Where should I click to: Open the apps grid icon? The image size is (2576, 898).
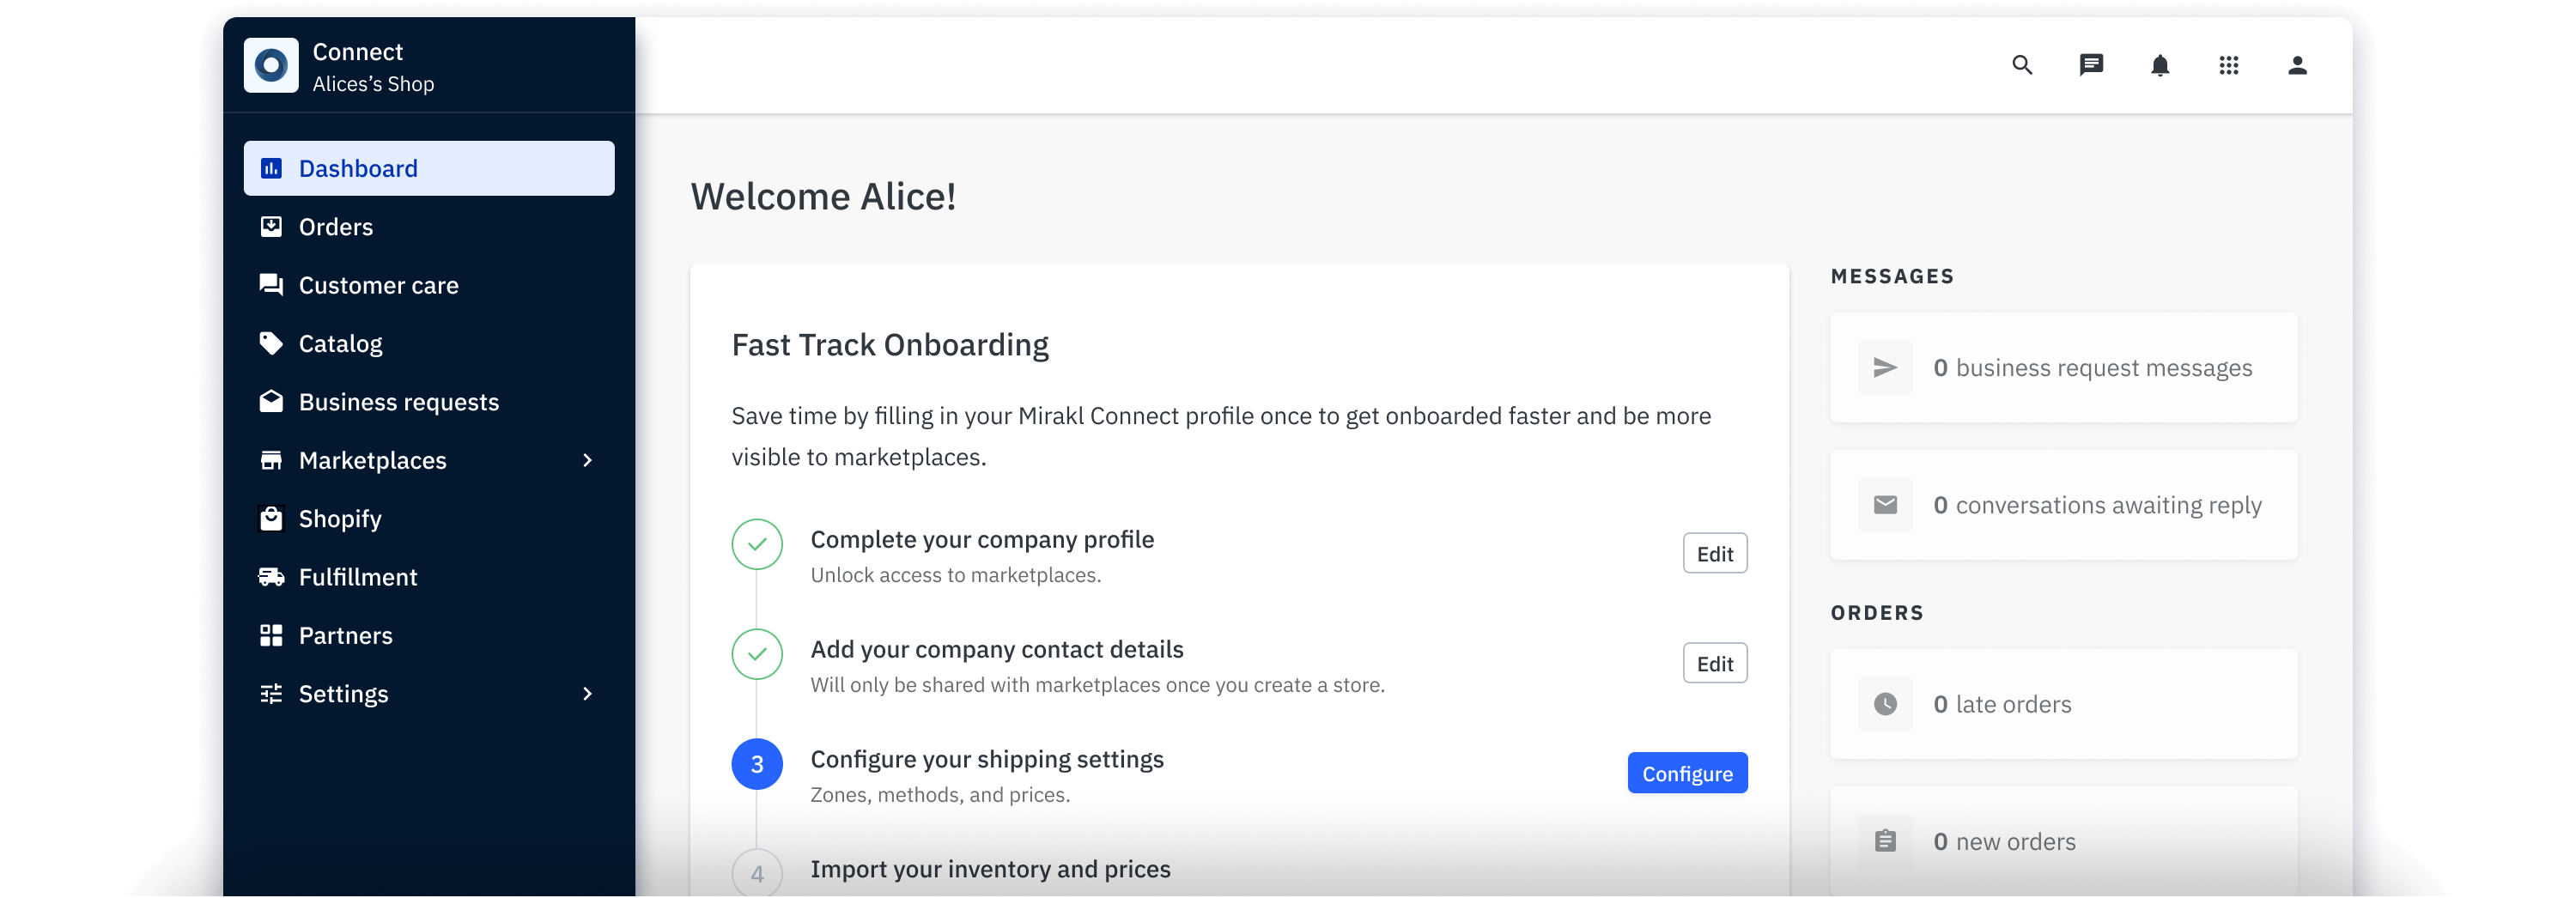point(2228,65)
